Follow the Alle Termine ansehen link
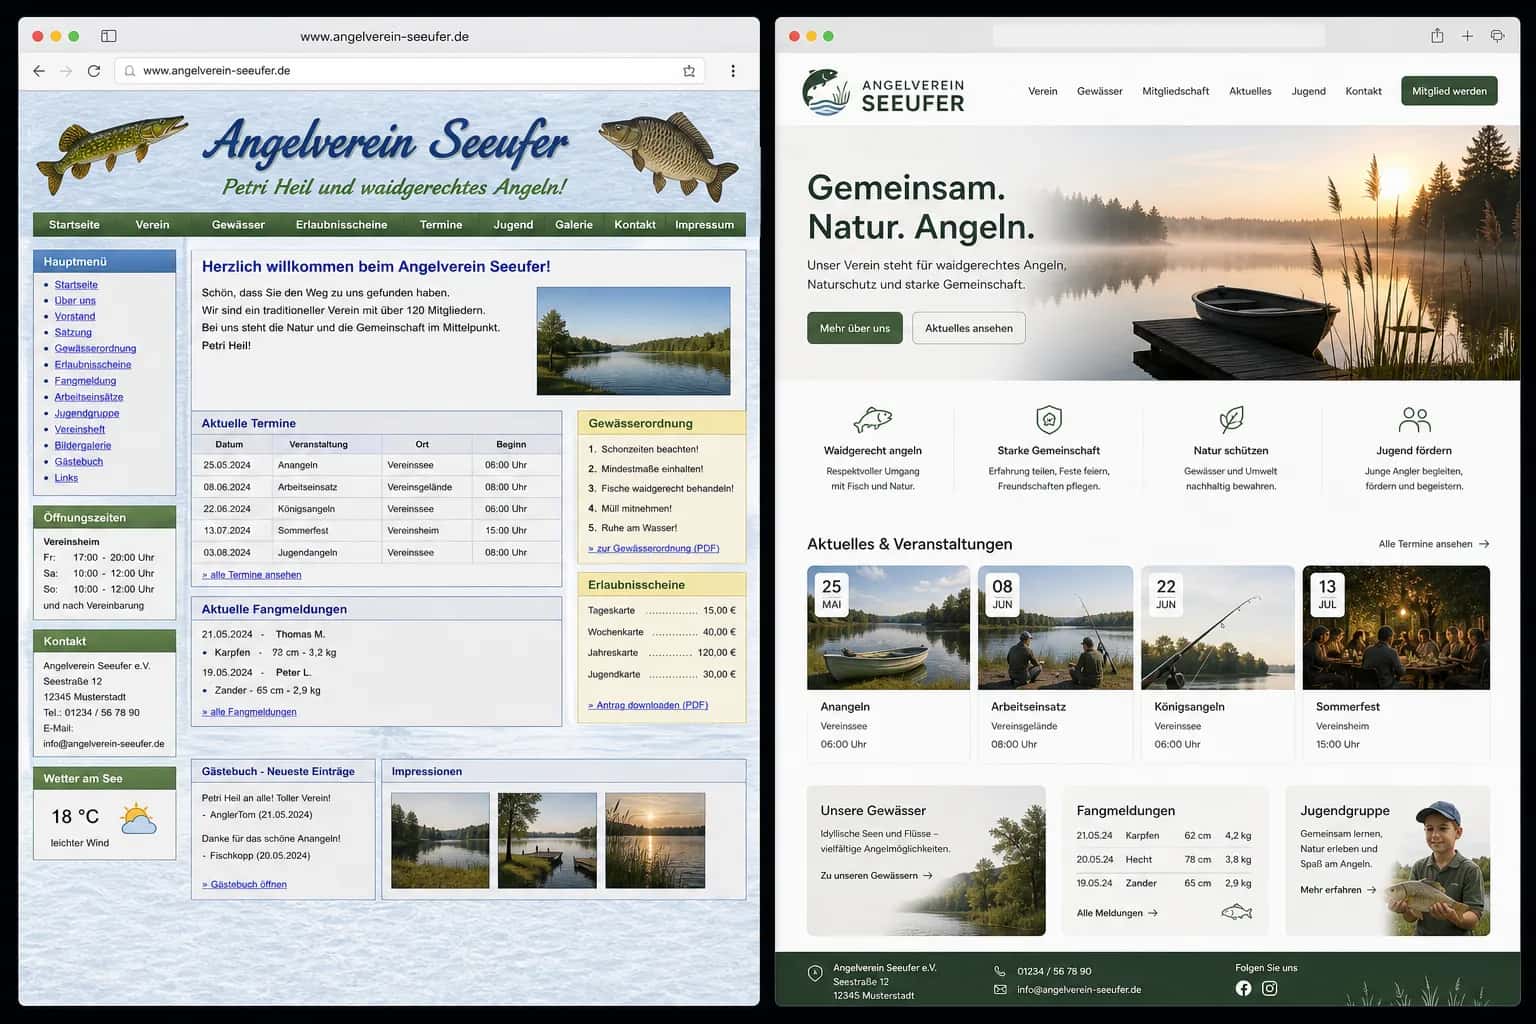The image size is (1536, 1024). tap(1434, 544)
